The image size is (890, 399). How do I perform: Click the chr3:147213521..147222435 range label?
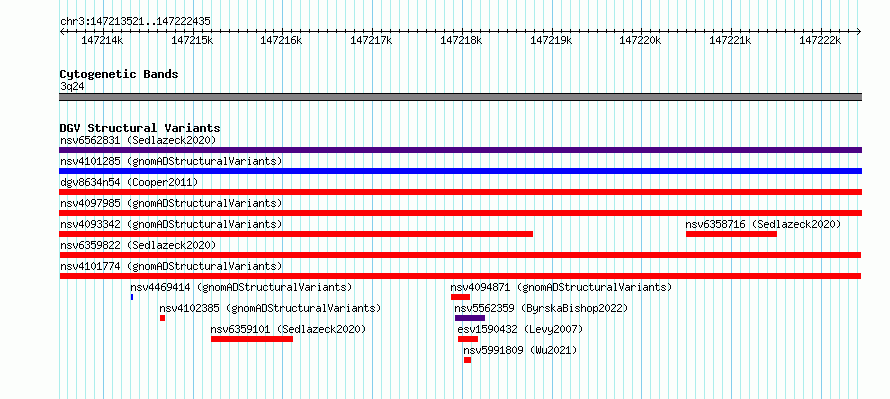135,21
